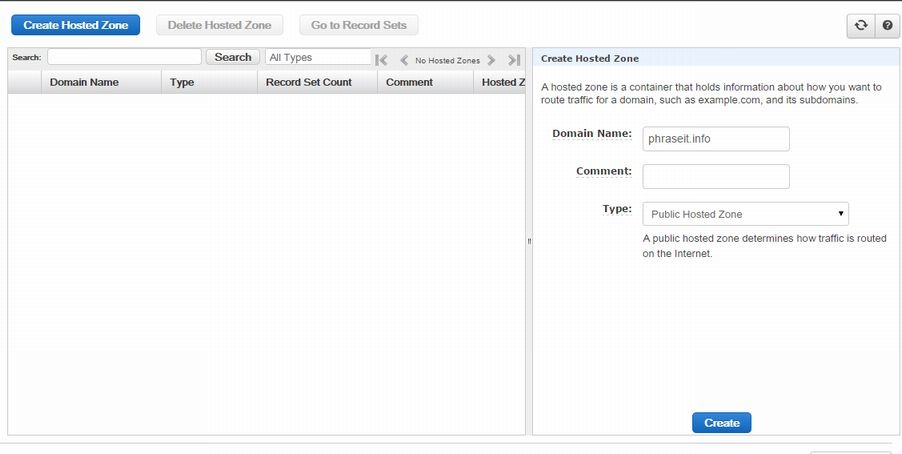902x454 pixels.
Task: Sort by Record Set Count column header
Action: point(309,82)
